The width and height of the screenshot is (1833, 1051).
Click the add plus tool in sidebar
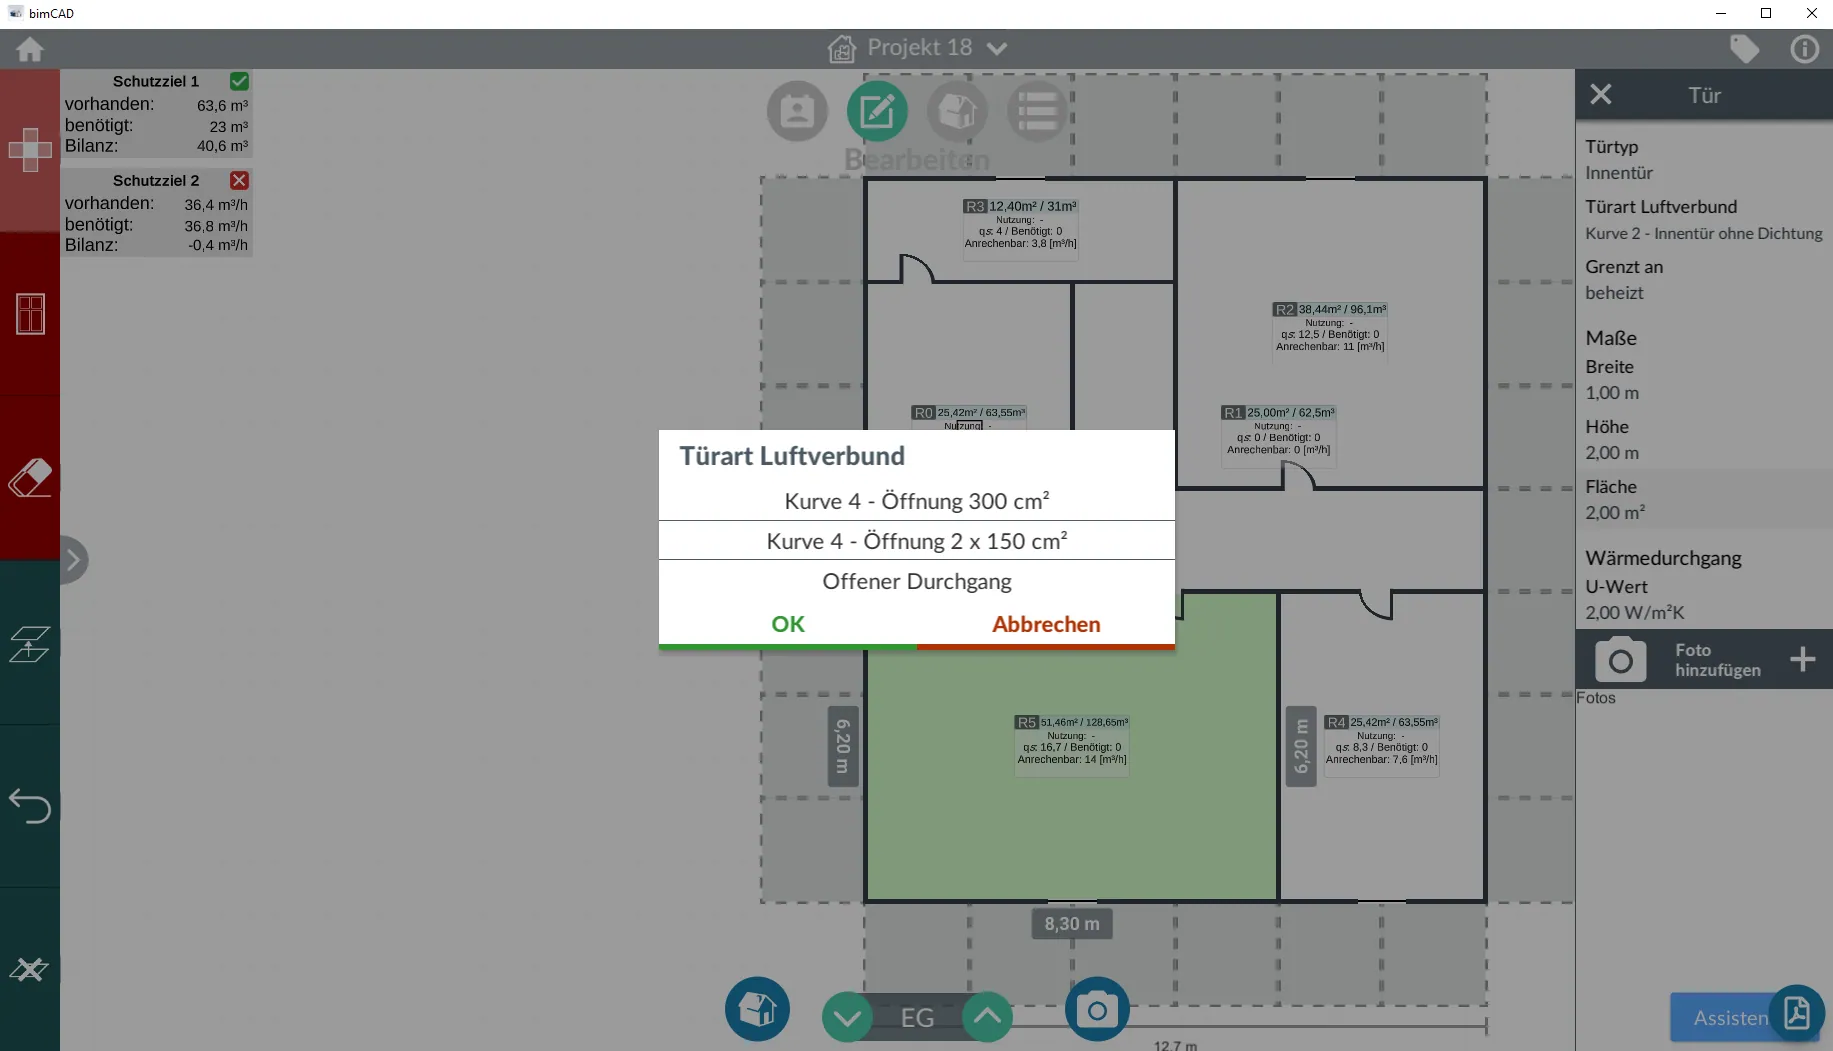click(x=30, y=150)
